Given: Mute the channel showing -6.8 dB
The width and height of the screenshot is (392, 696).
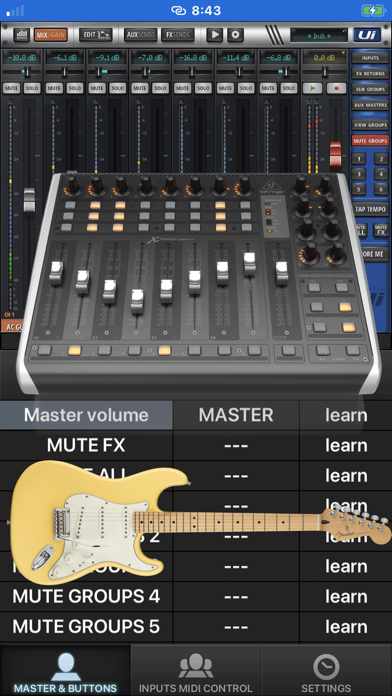Looking at the screenshot, I should point(268,88).
